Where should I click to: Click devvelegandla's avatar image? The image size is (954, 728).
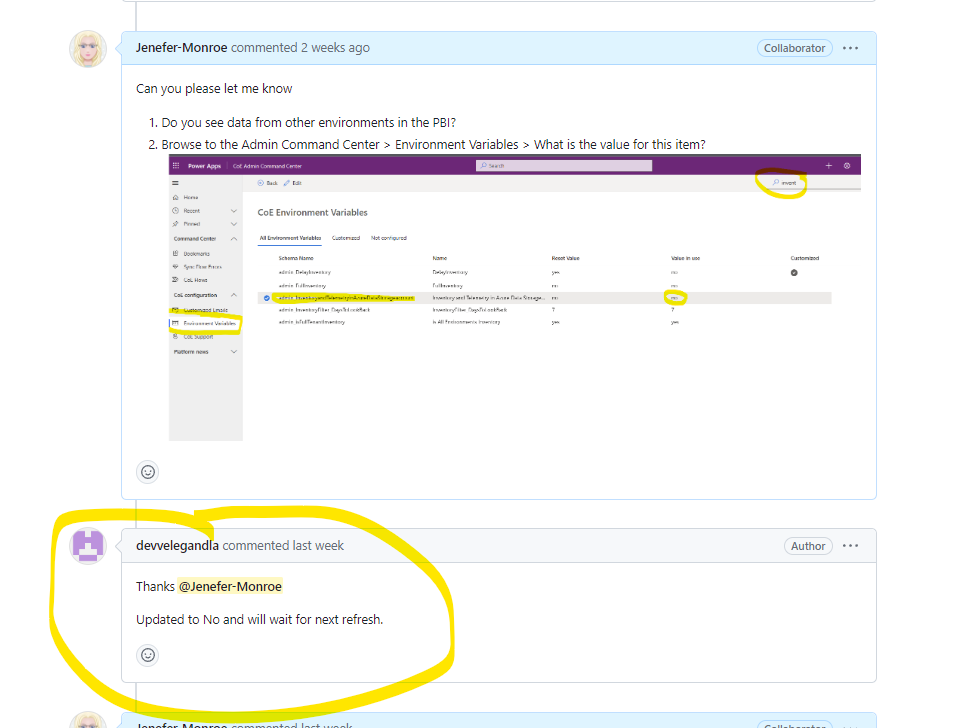click(88, 545)
